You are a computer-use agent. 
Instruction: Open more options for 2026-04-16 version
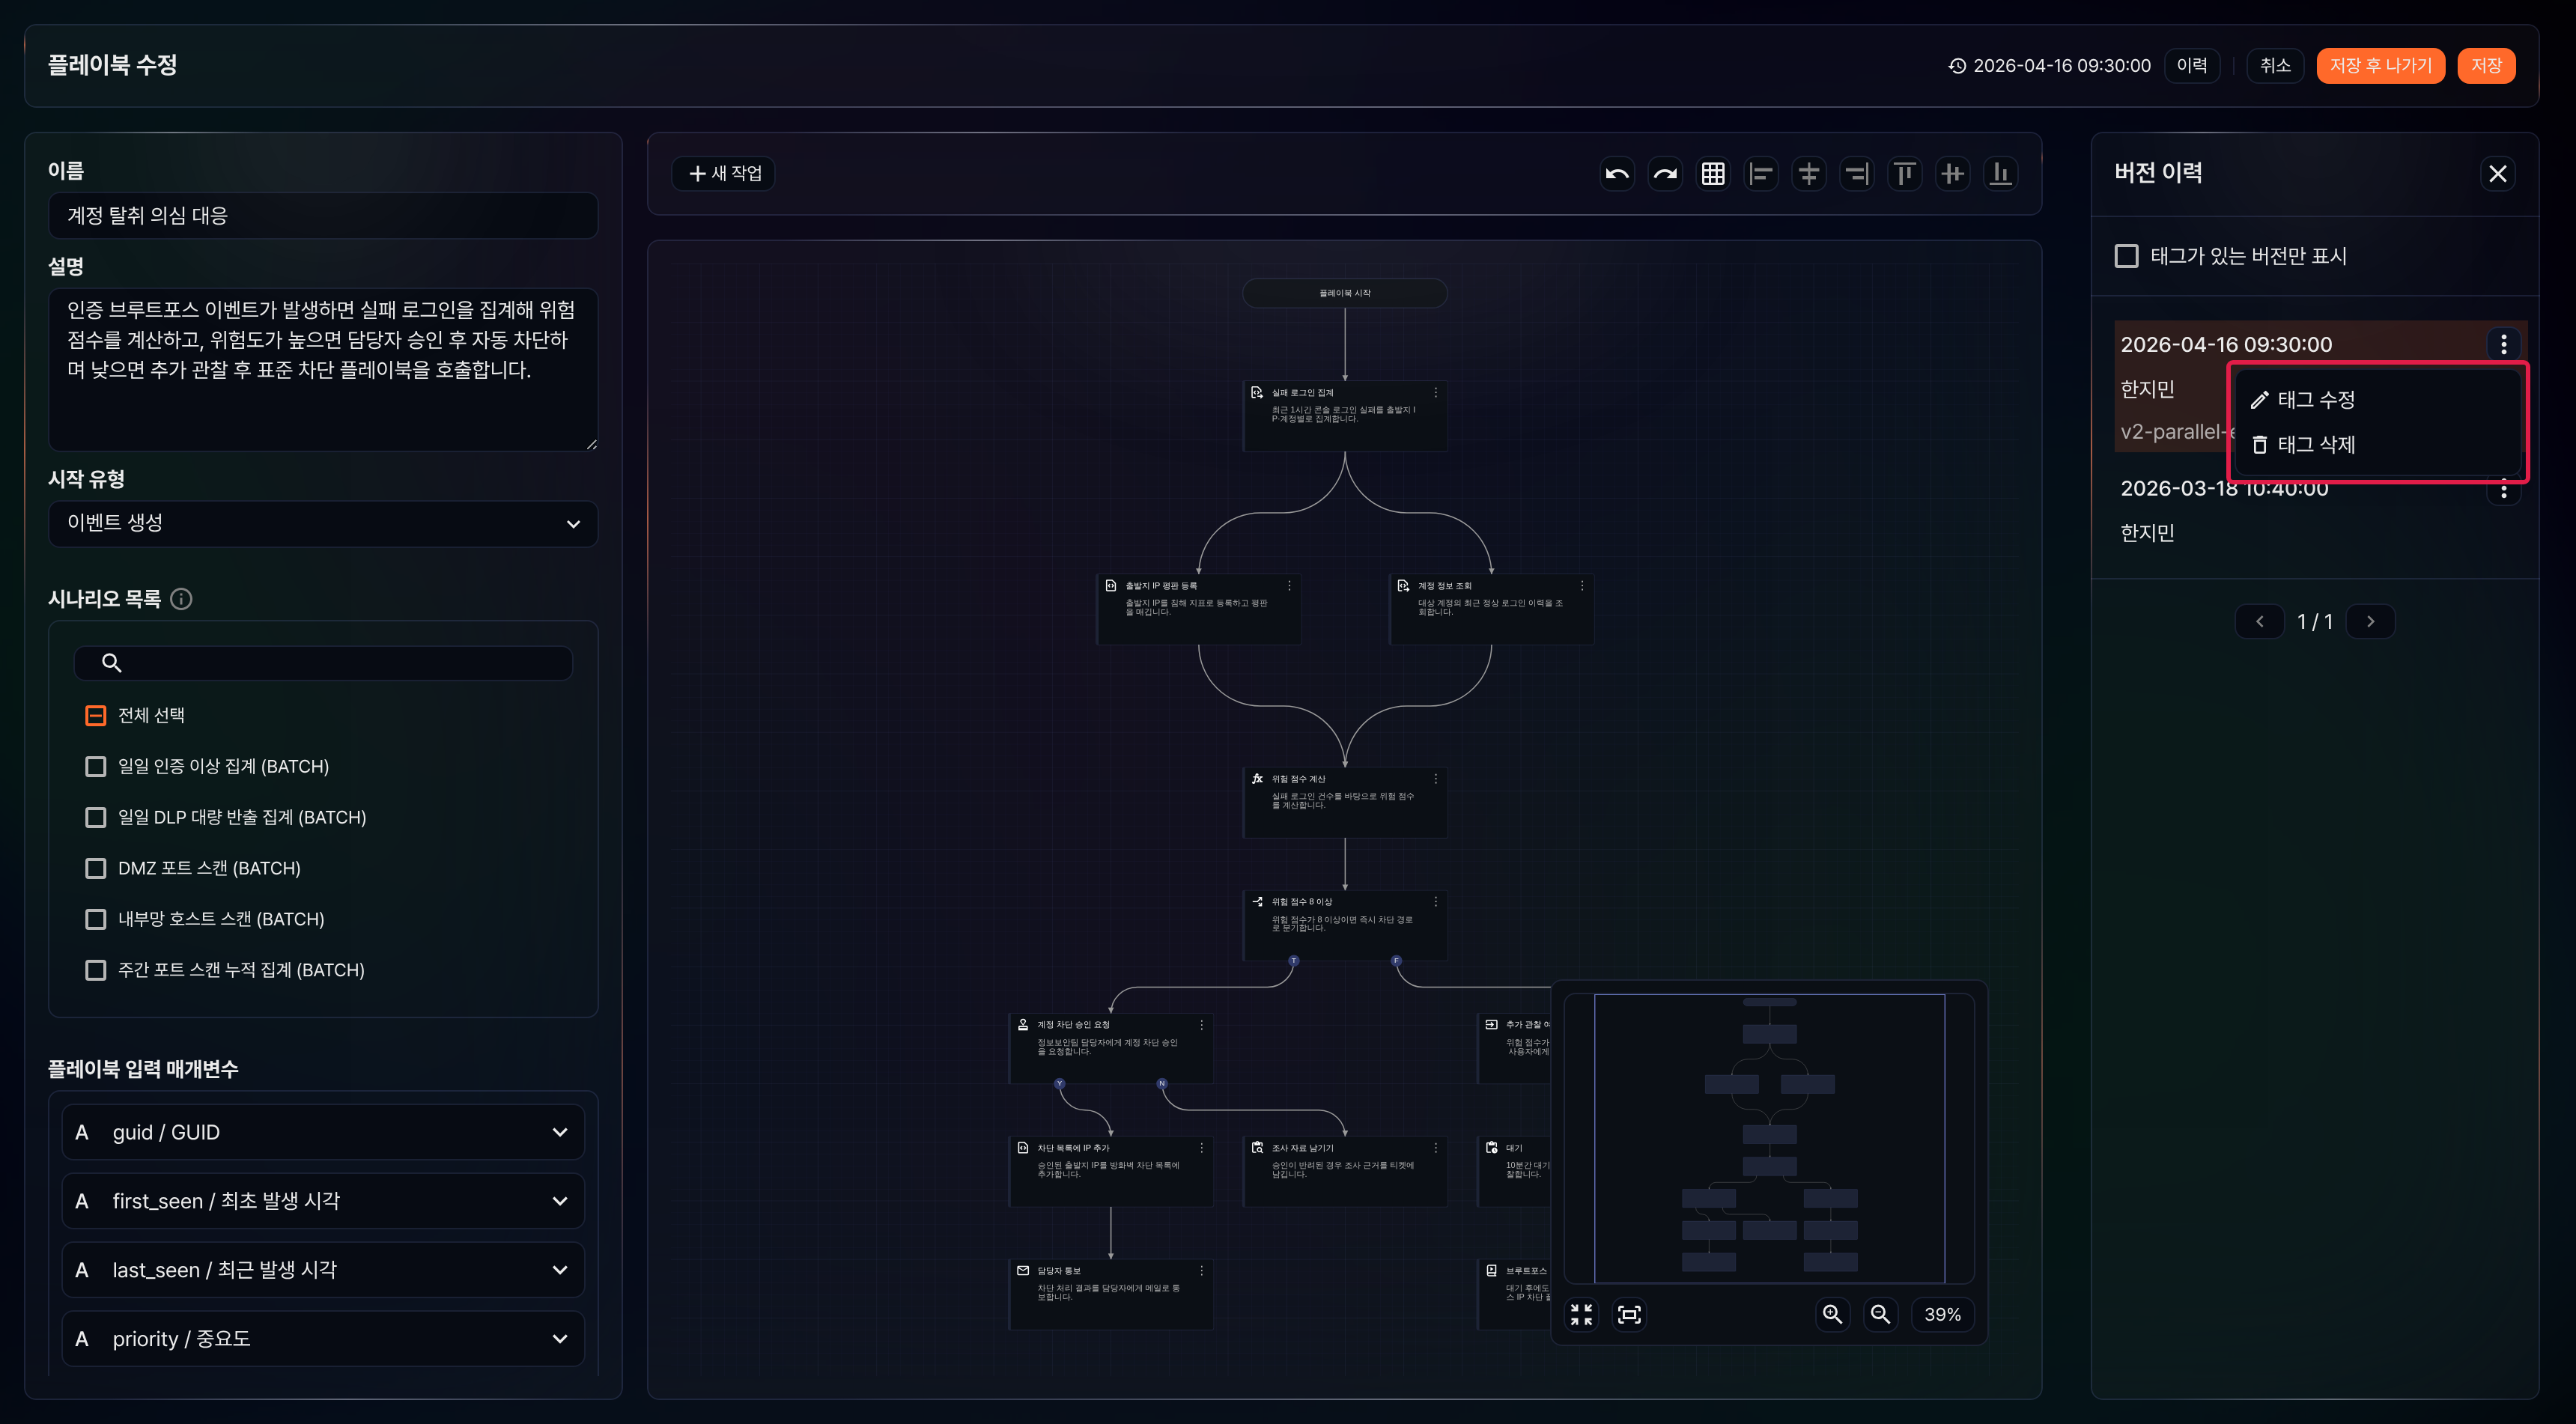(x=2503, y=344)
